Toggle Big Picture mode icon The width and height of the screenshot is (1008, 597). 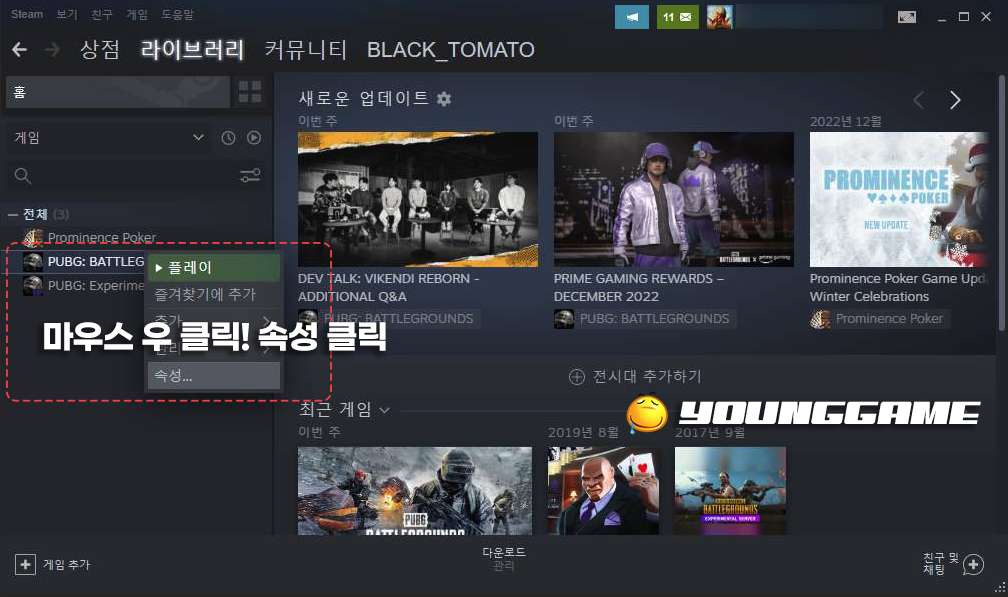point(906,17)
